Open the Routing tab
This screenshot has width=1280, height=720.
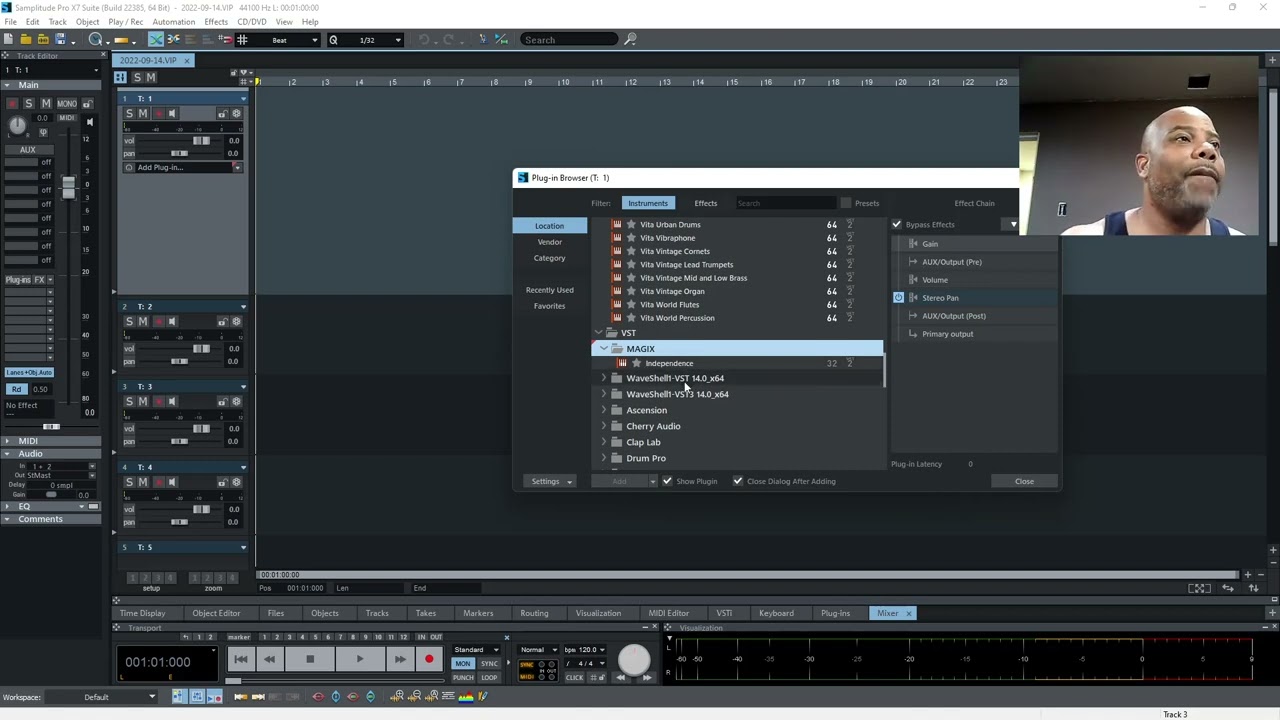(x=534, y=613)
